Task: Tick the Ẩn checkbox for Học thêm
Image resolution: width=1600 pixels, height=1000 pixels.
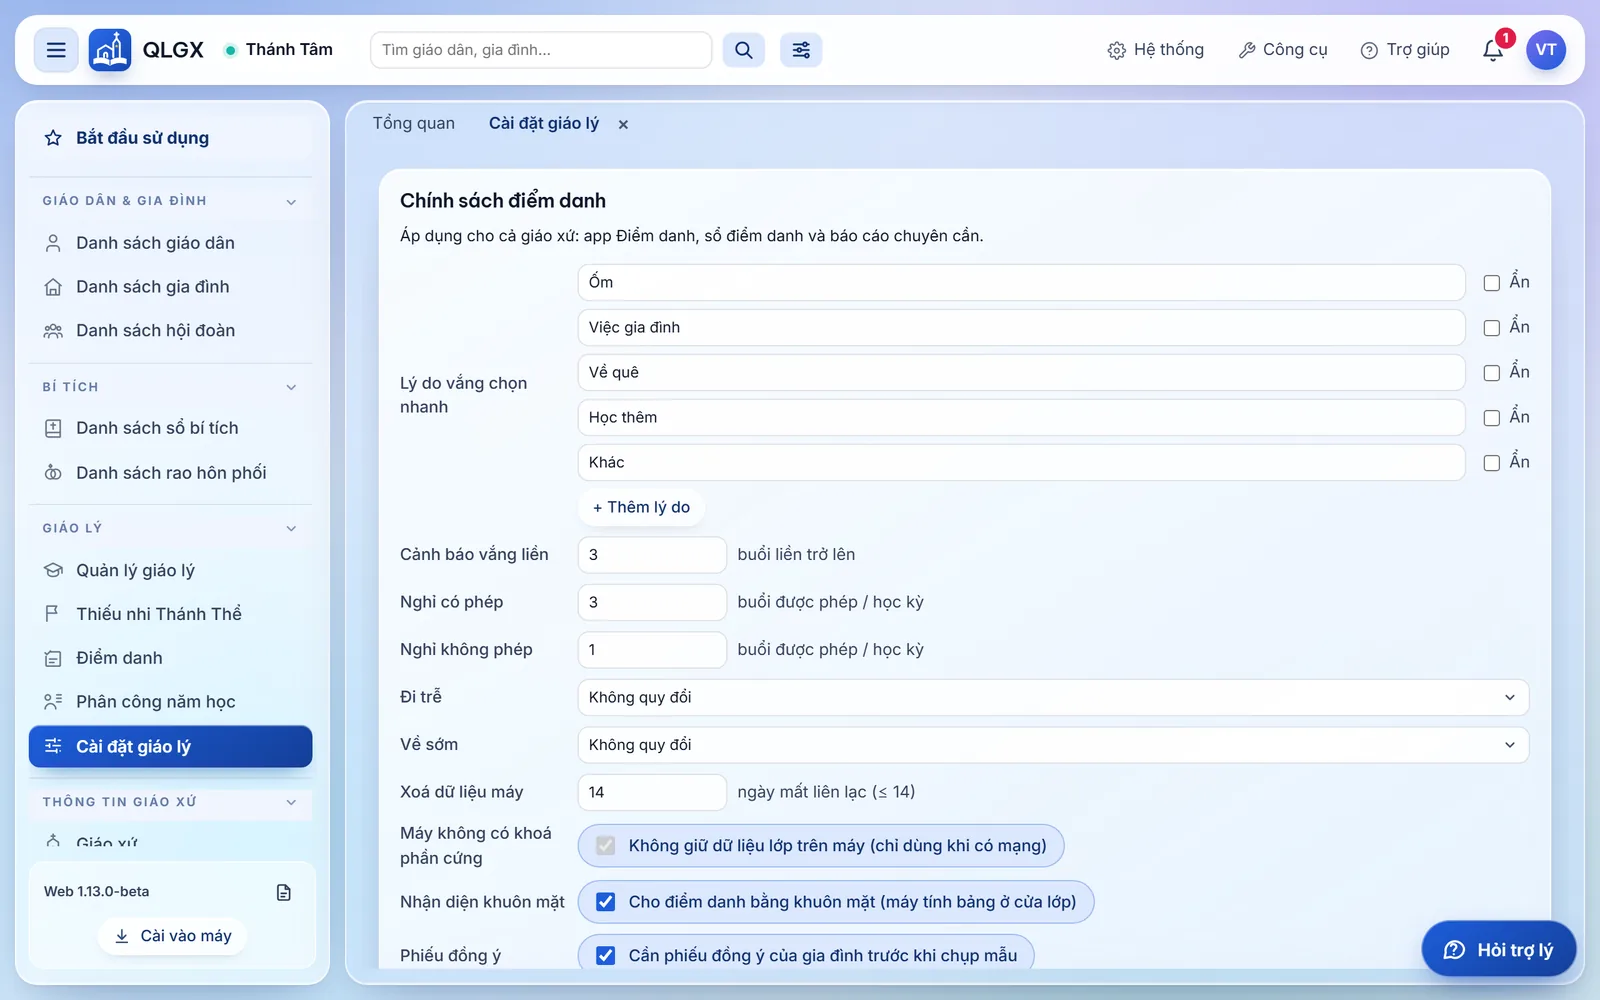Action: 1491,418
